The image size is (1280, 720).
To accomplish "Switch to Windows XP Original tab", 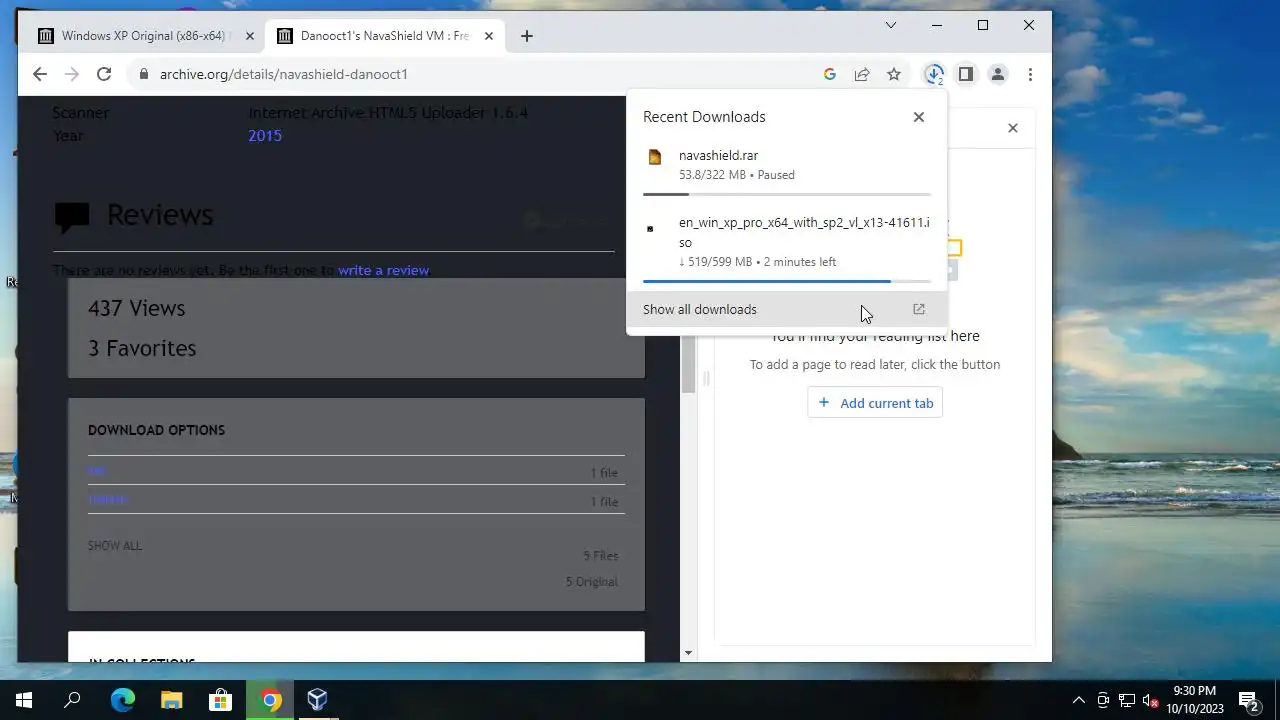I will click(146, 36).
